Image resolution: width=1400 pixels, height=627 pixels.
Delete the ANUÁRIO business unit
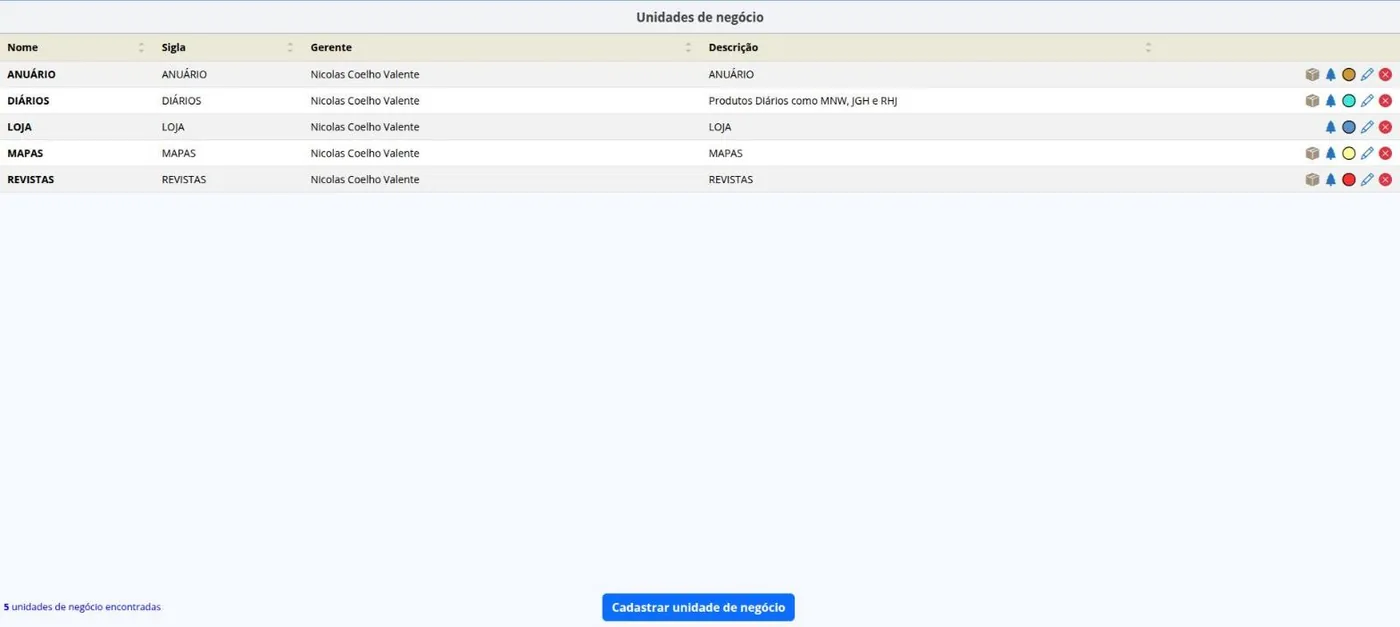tap(1385, 74)
